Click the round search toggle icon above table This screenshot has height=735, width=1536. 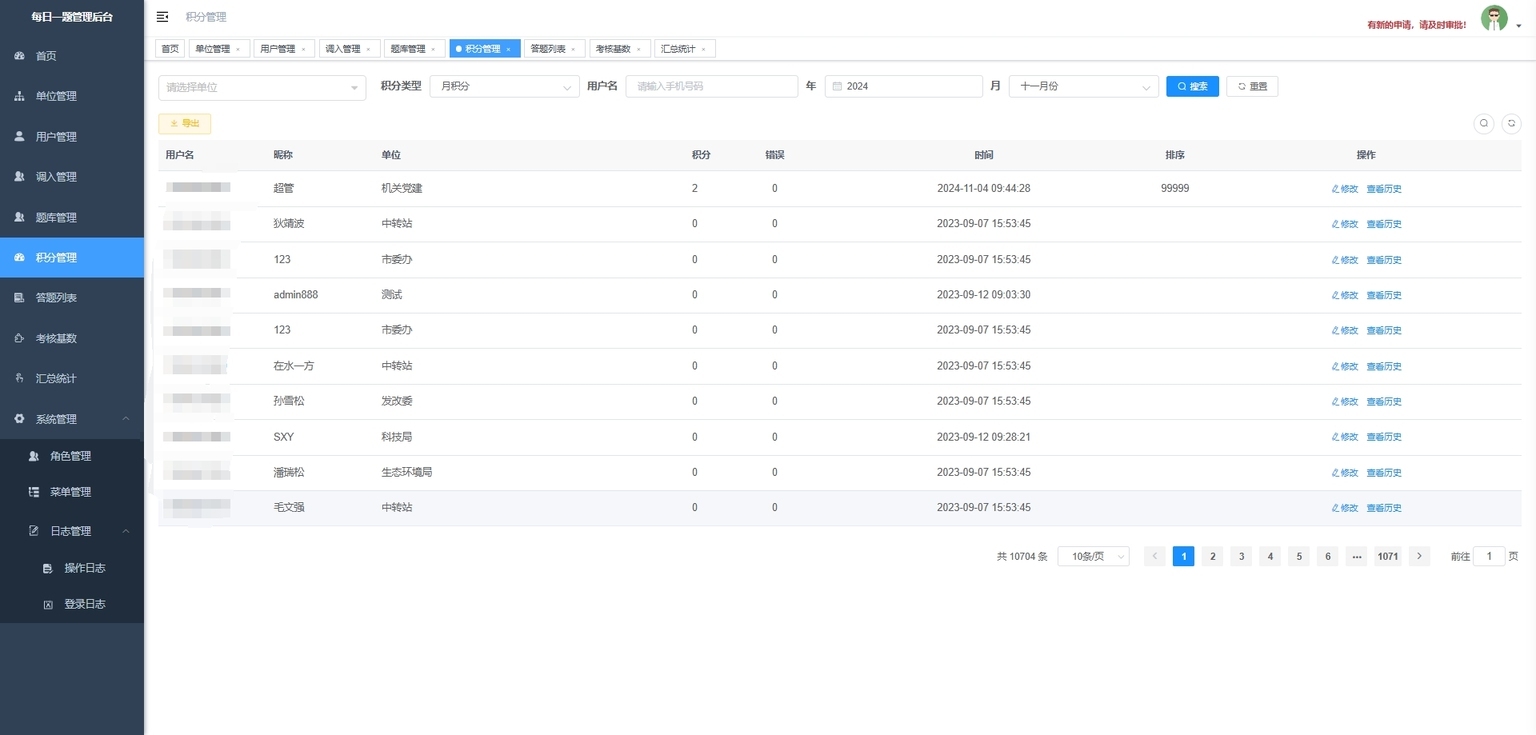pos(1484,123)
